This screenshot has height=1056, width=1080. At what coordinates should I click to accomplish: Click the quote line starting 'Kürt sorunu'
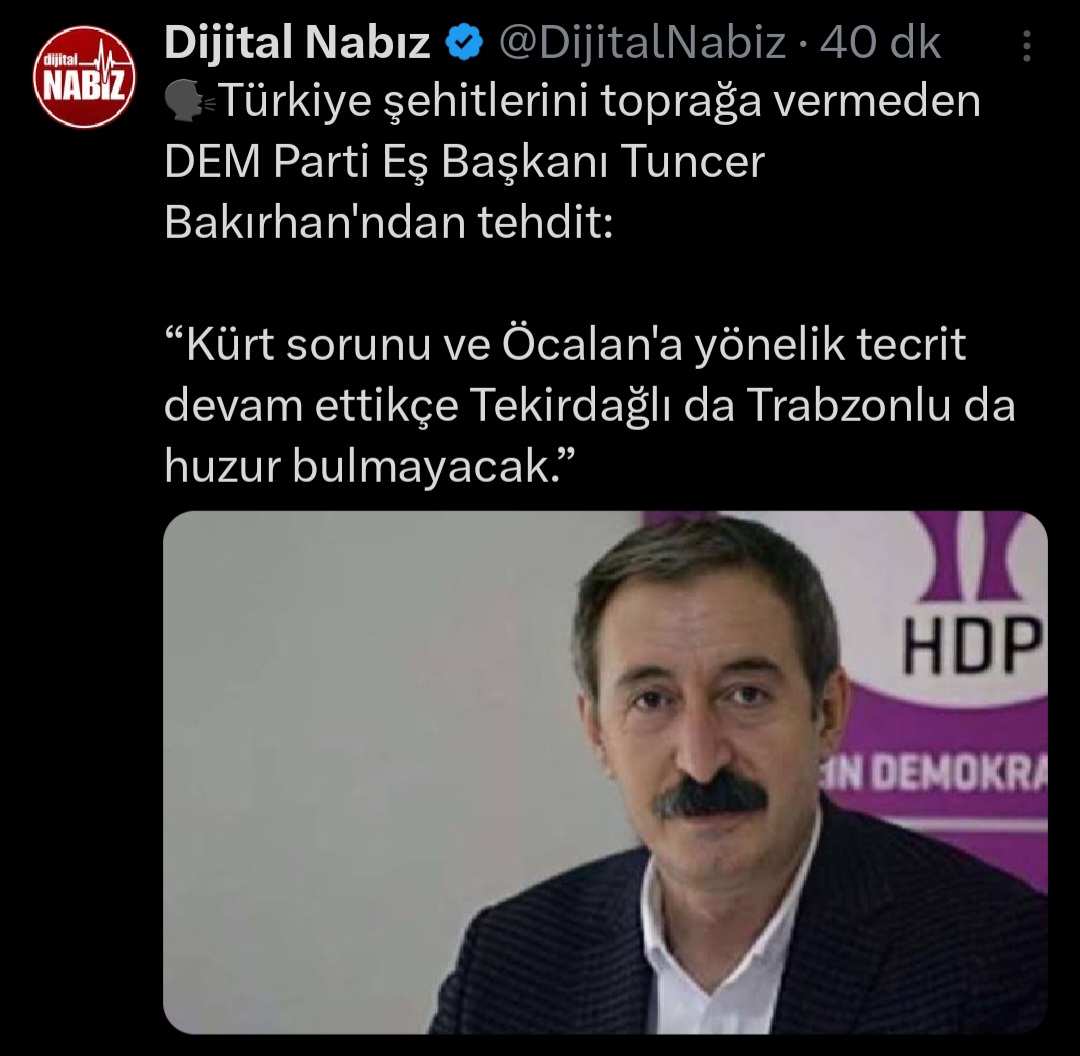pos(565,344)
